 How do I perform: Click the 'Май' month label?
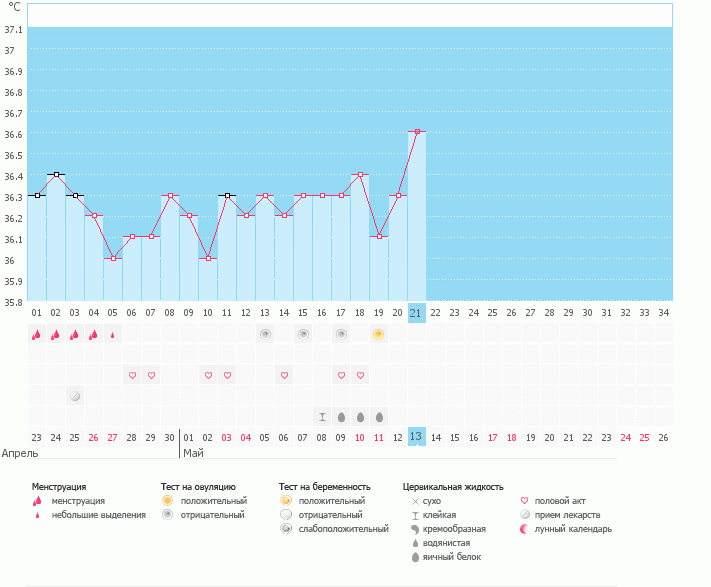coord(194,453)
